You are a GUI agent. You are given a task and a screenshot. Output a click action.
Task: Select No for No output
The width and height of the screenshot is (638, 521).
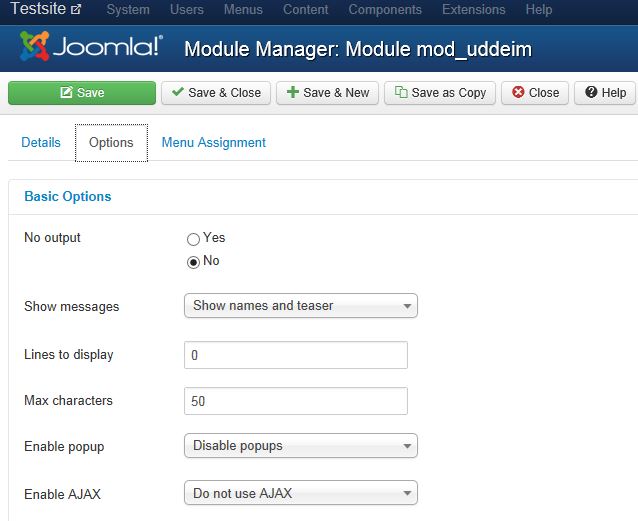(193, 262)
